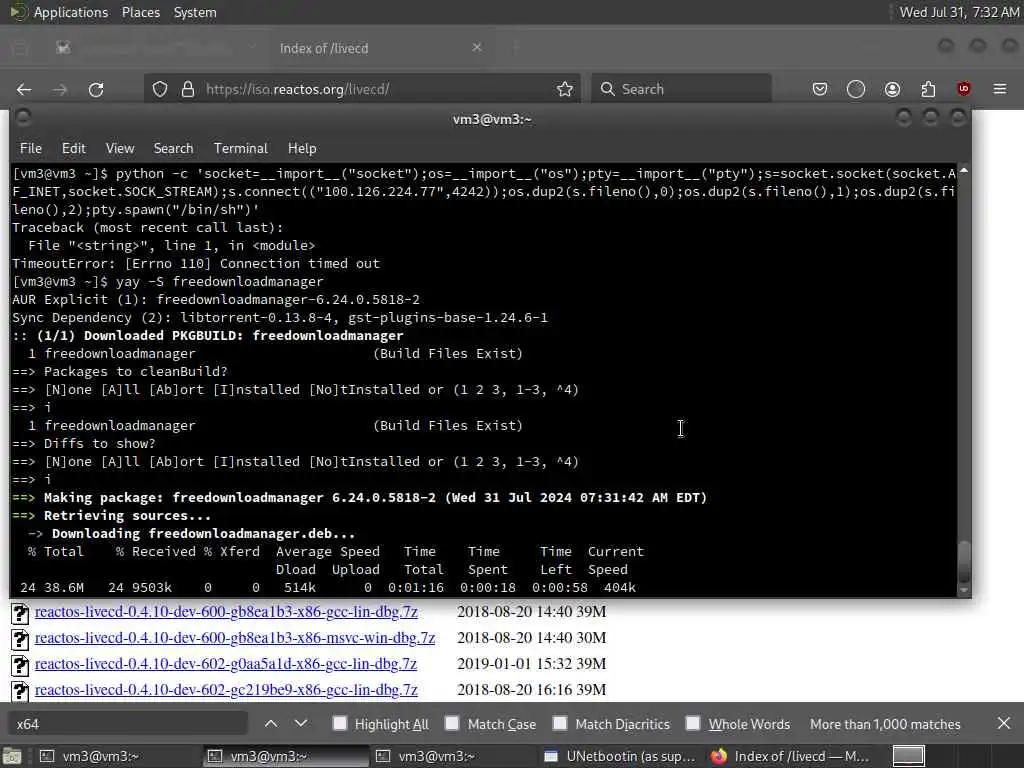Enable the Highlight All checkbox
The image size is (1024, 768).
(x=340, y=724)
